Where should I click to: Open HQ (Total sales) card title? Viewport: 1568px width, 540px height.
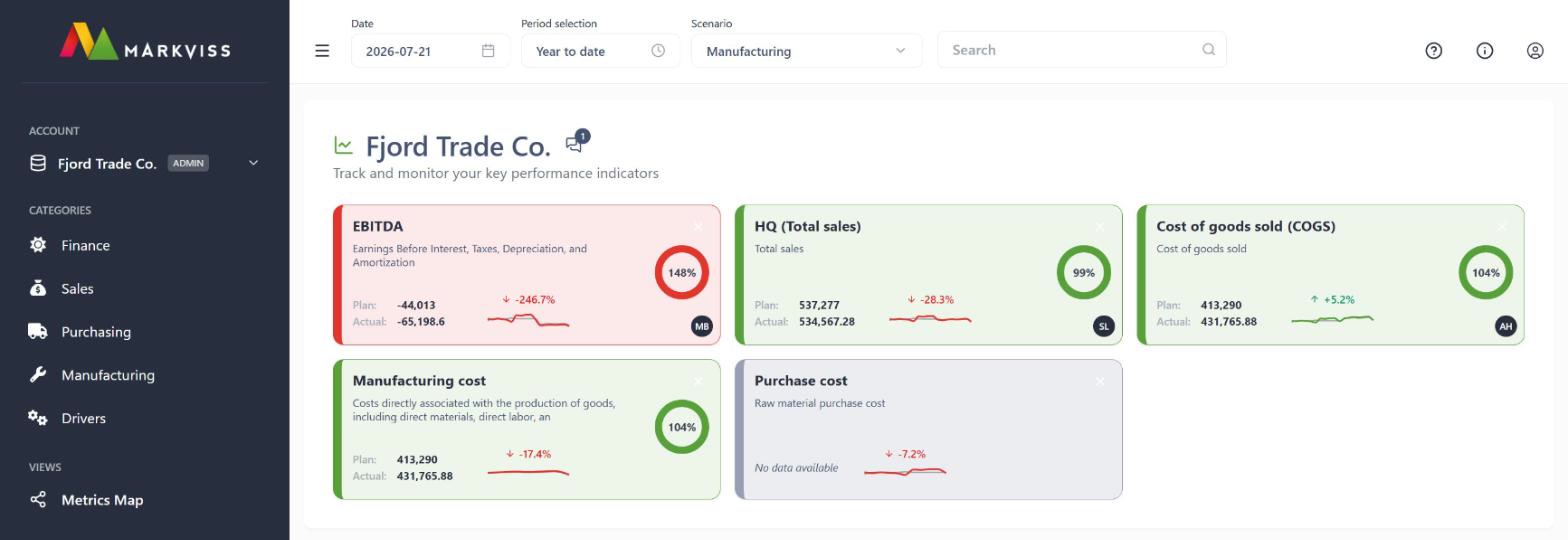coord(807,226)
